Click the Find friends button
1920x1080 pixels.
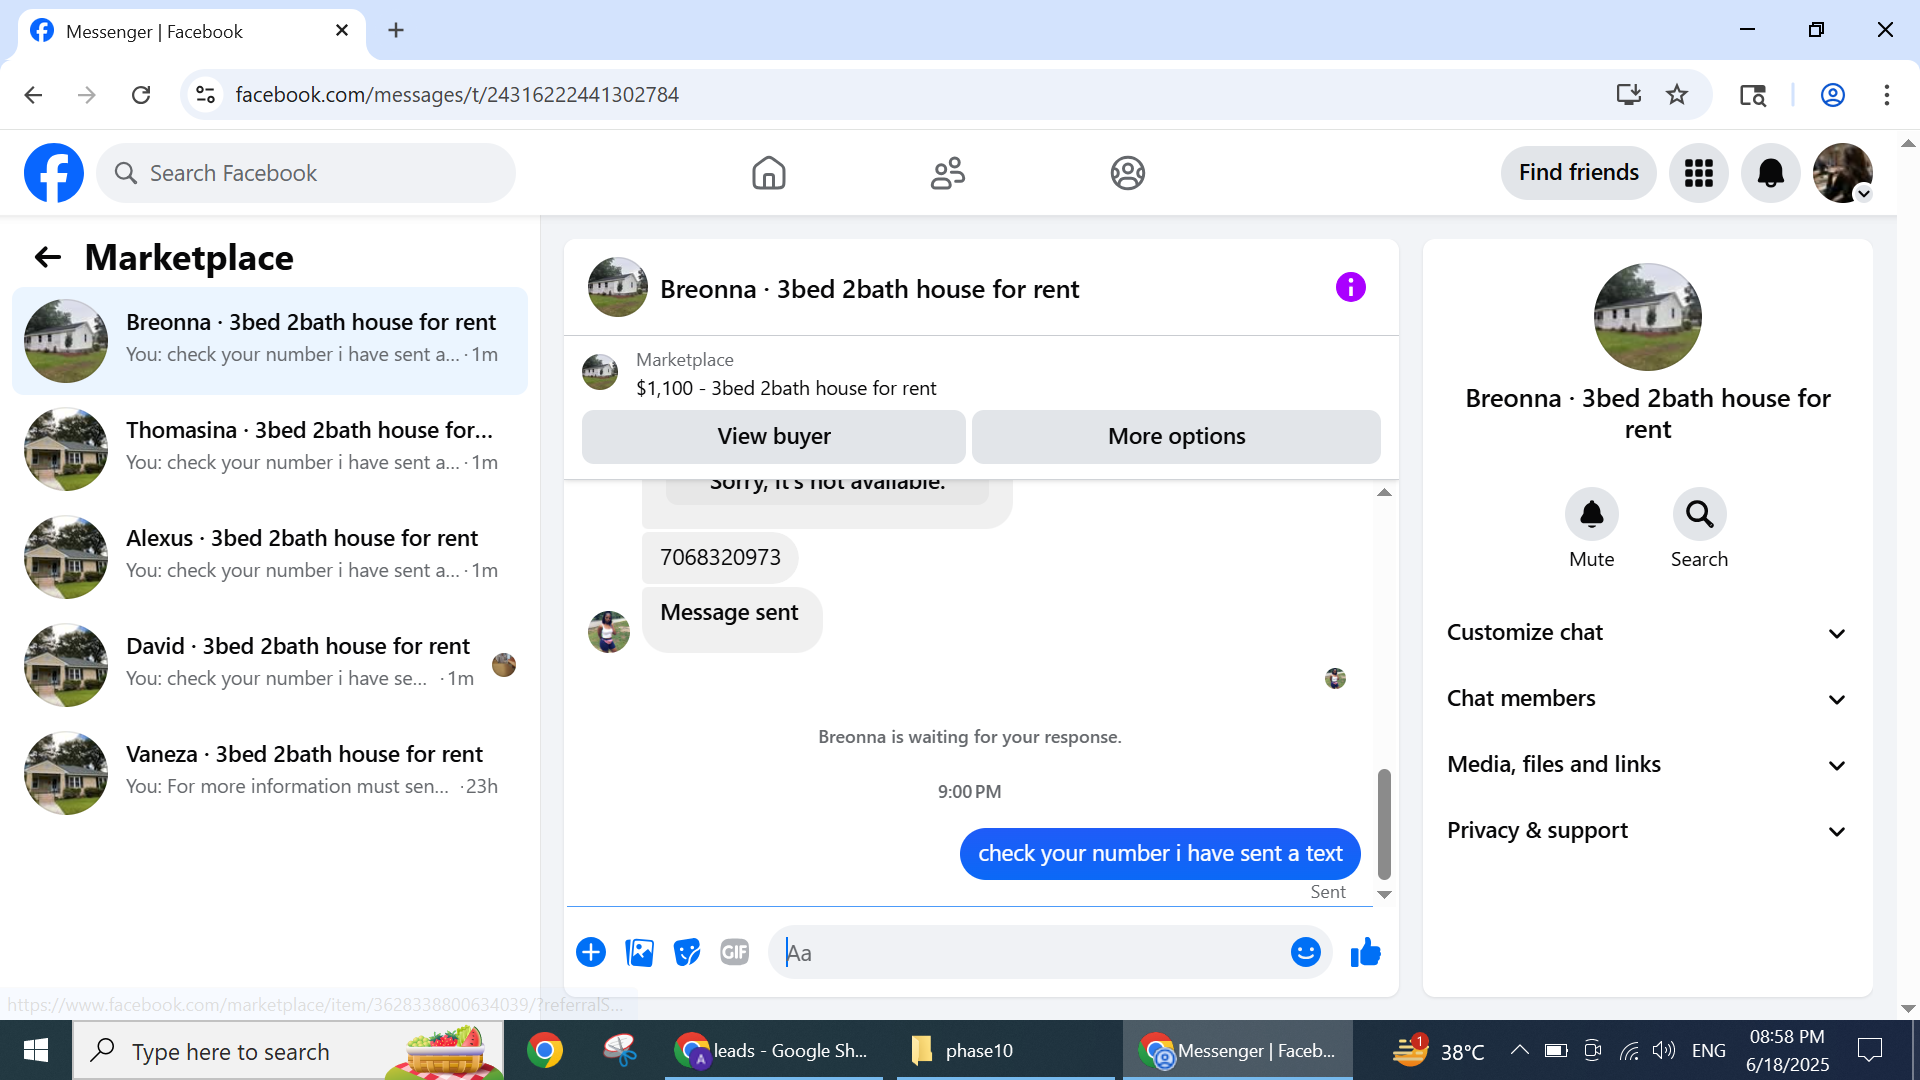coord(1578,173)
